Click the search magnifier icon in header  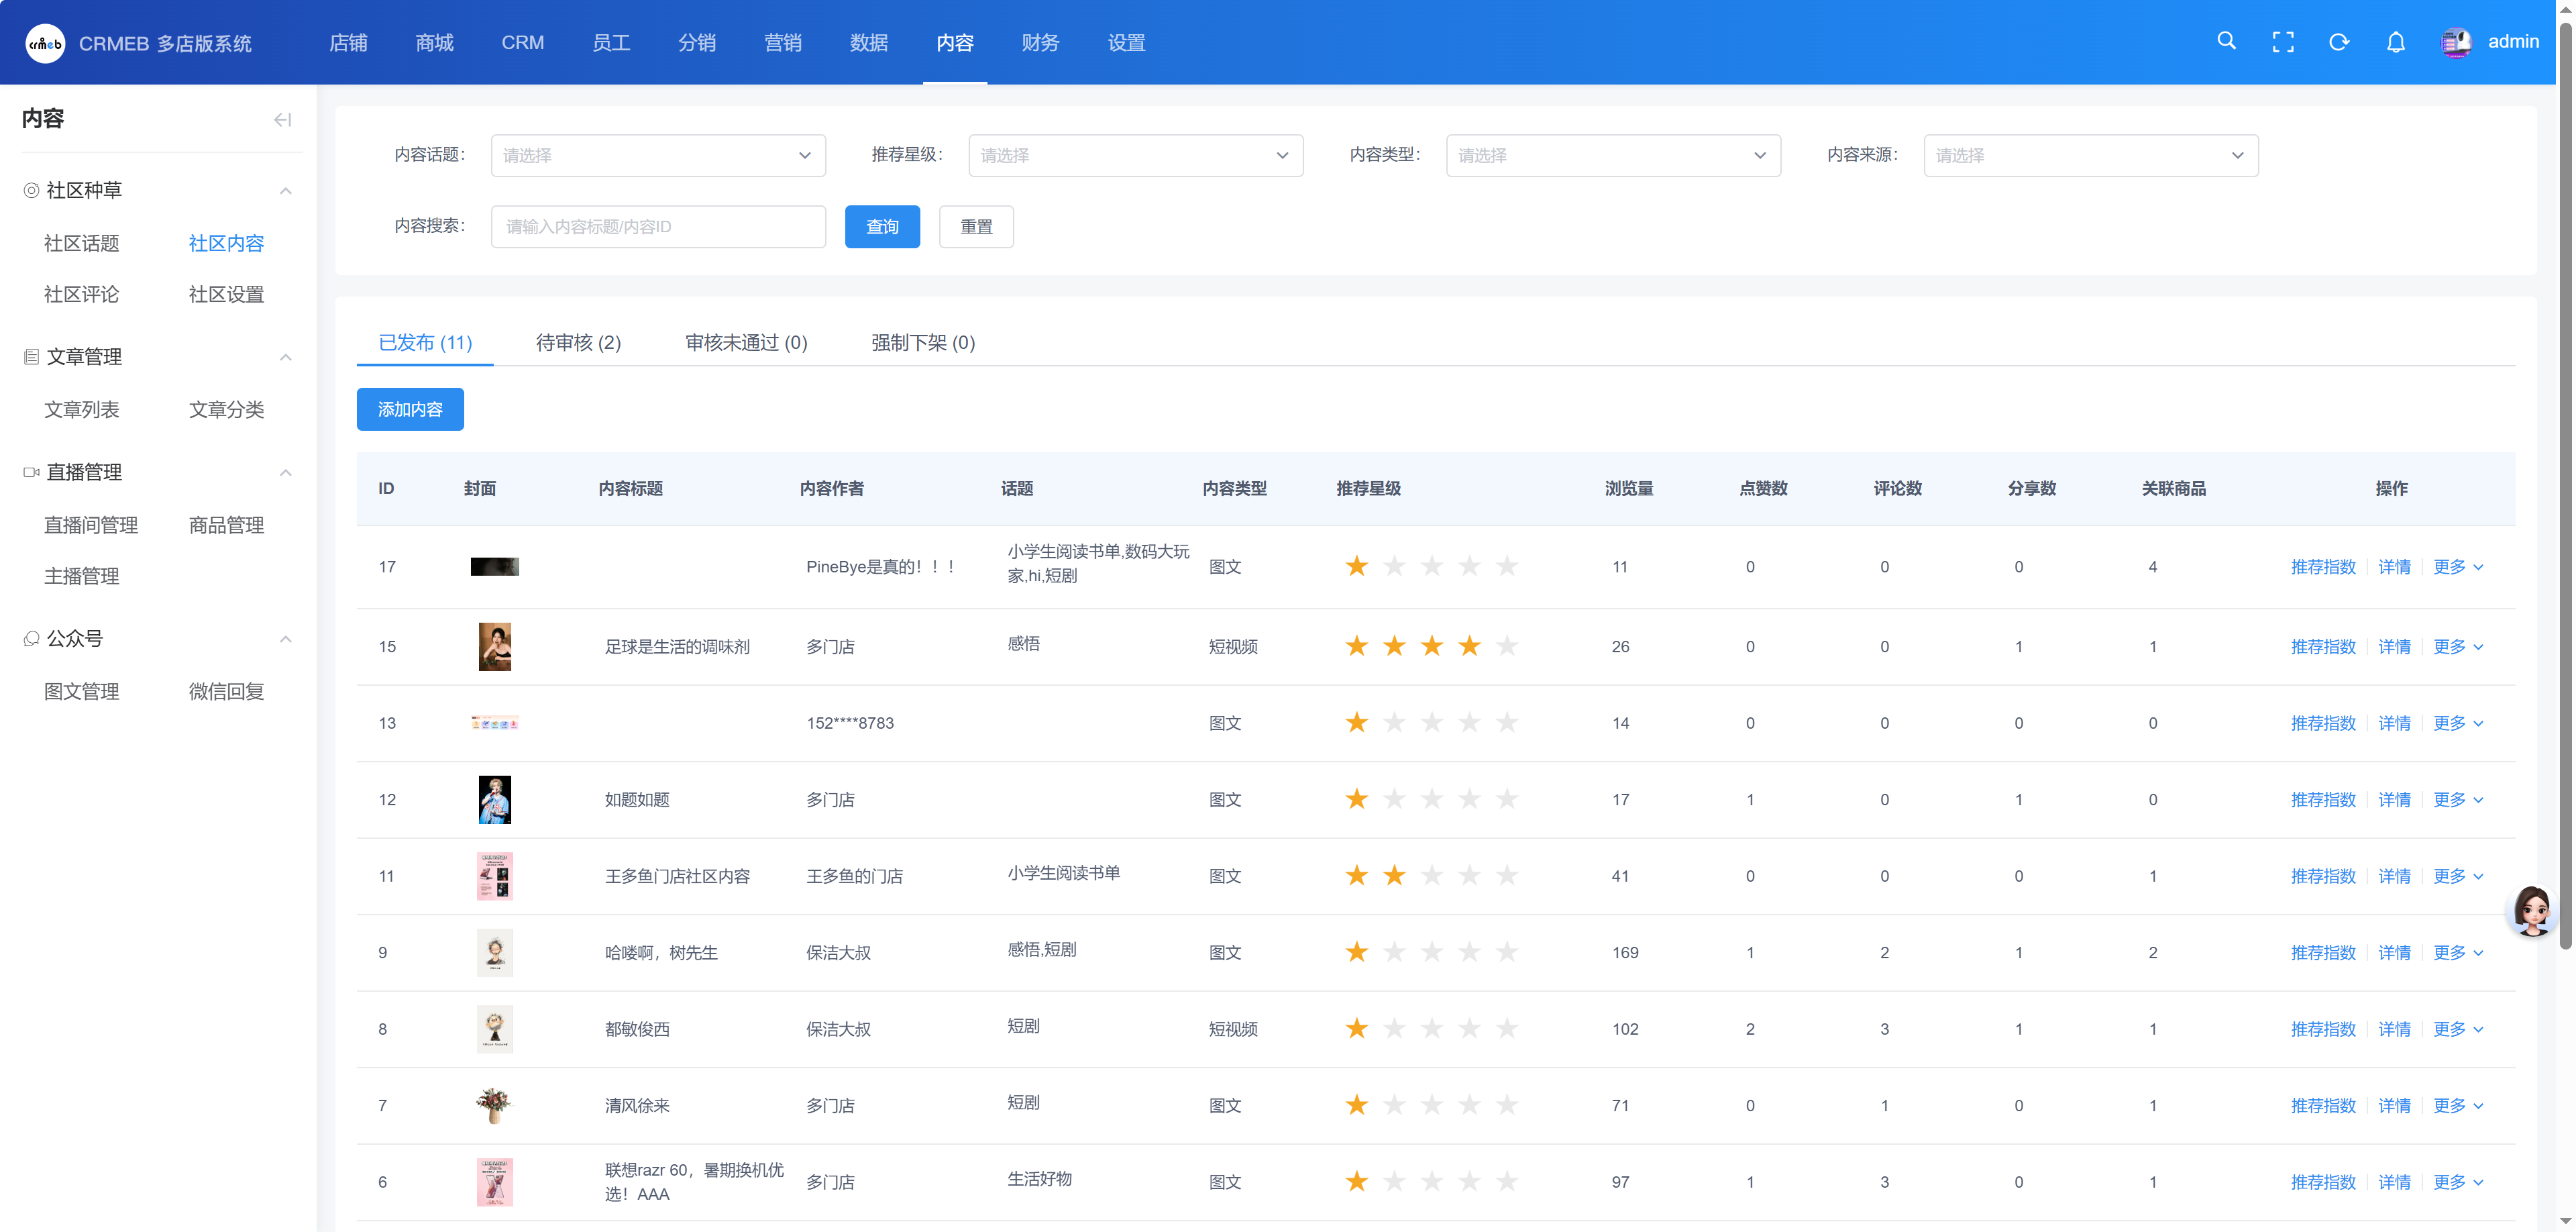click(x=2226, y=41)
